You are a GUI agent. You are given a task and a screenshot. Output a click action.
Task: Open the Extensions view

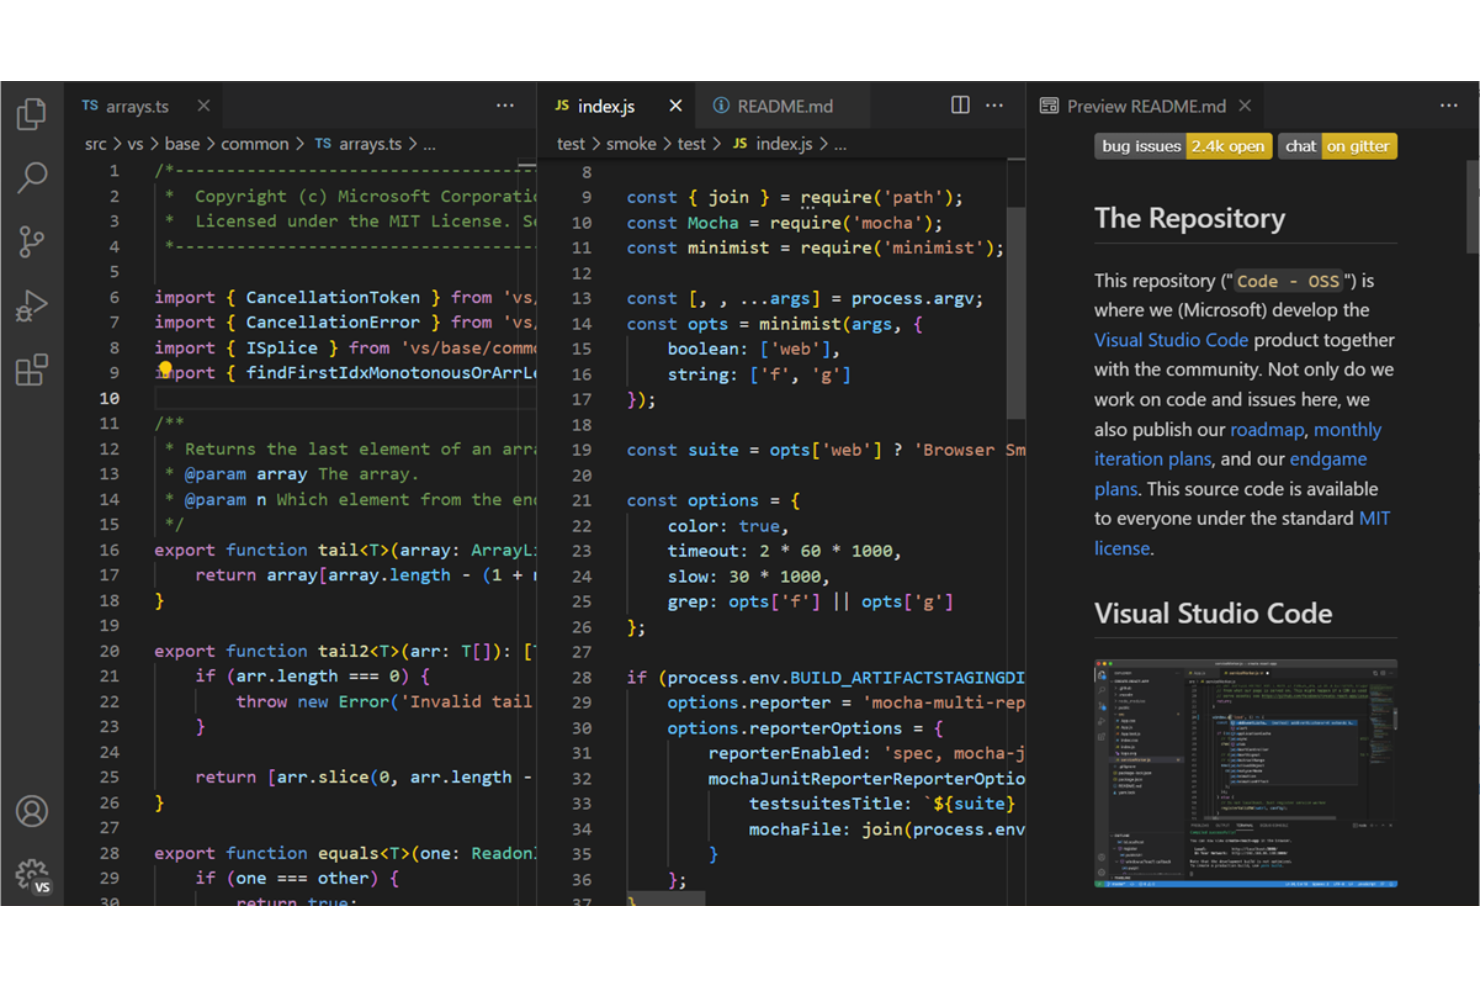(31, 370)
